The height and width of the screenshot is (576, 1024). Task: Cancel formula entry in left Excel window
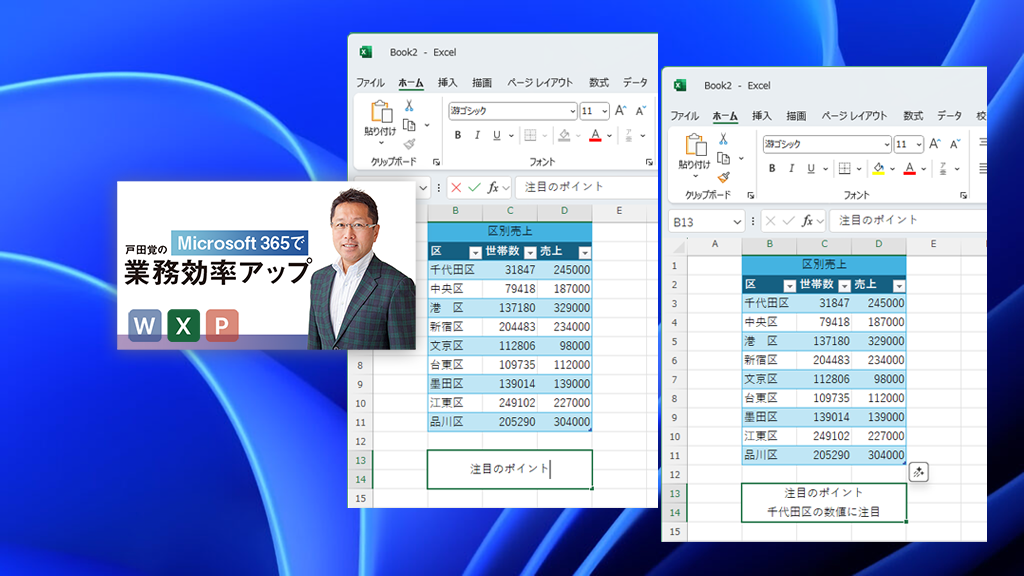(456, 187)
